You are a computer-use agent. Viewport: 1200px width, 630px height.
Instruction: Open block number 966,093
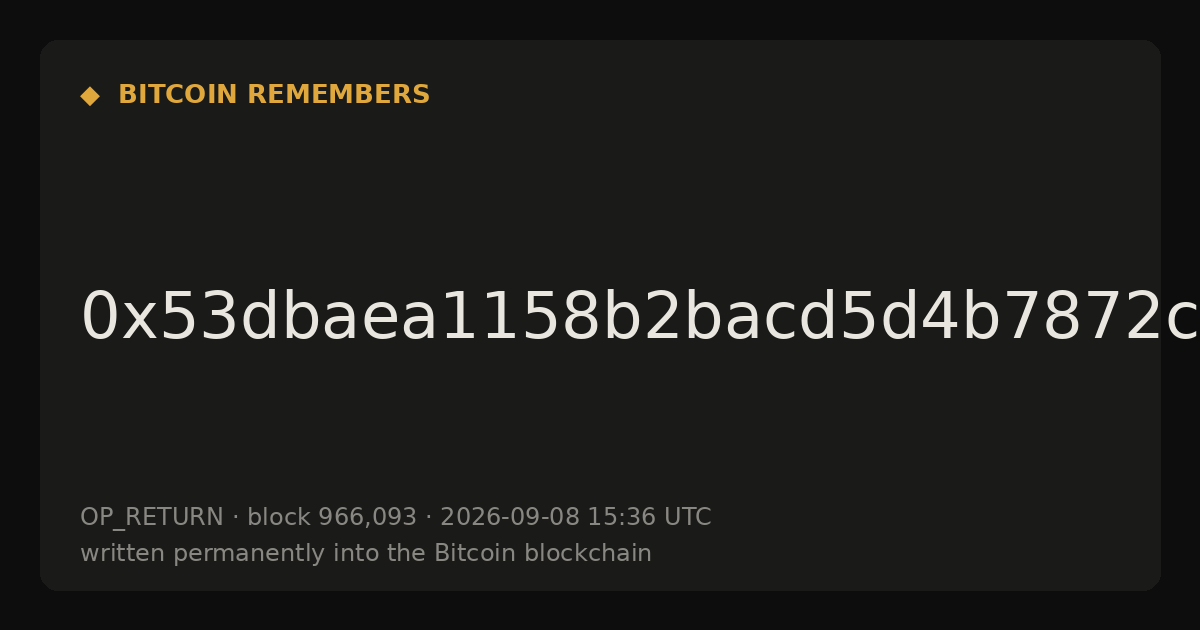point(367,518)
